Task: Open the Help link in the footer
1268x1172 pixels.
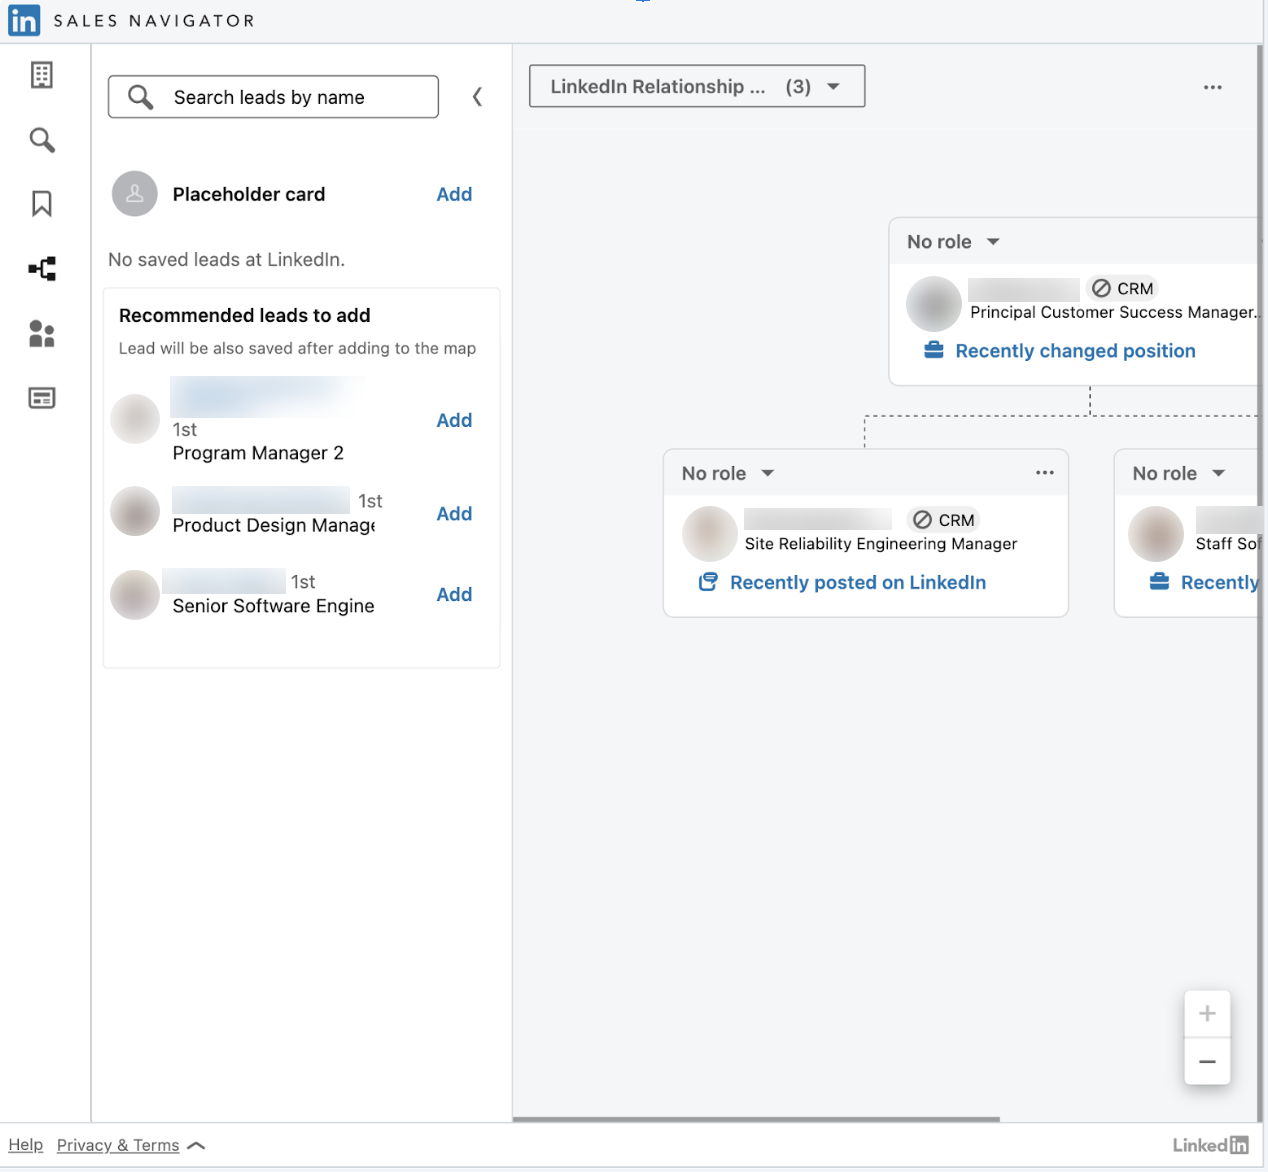Action: tap(26, 1145)
